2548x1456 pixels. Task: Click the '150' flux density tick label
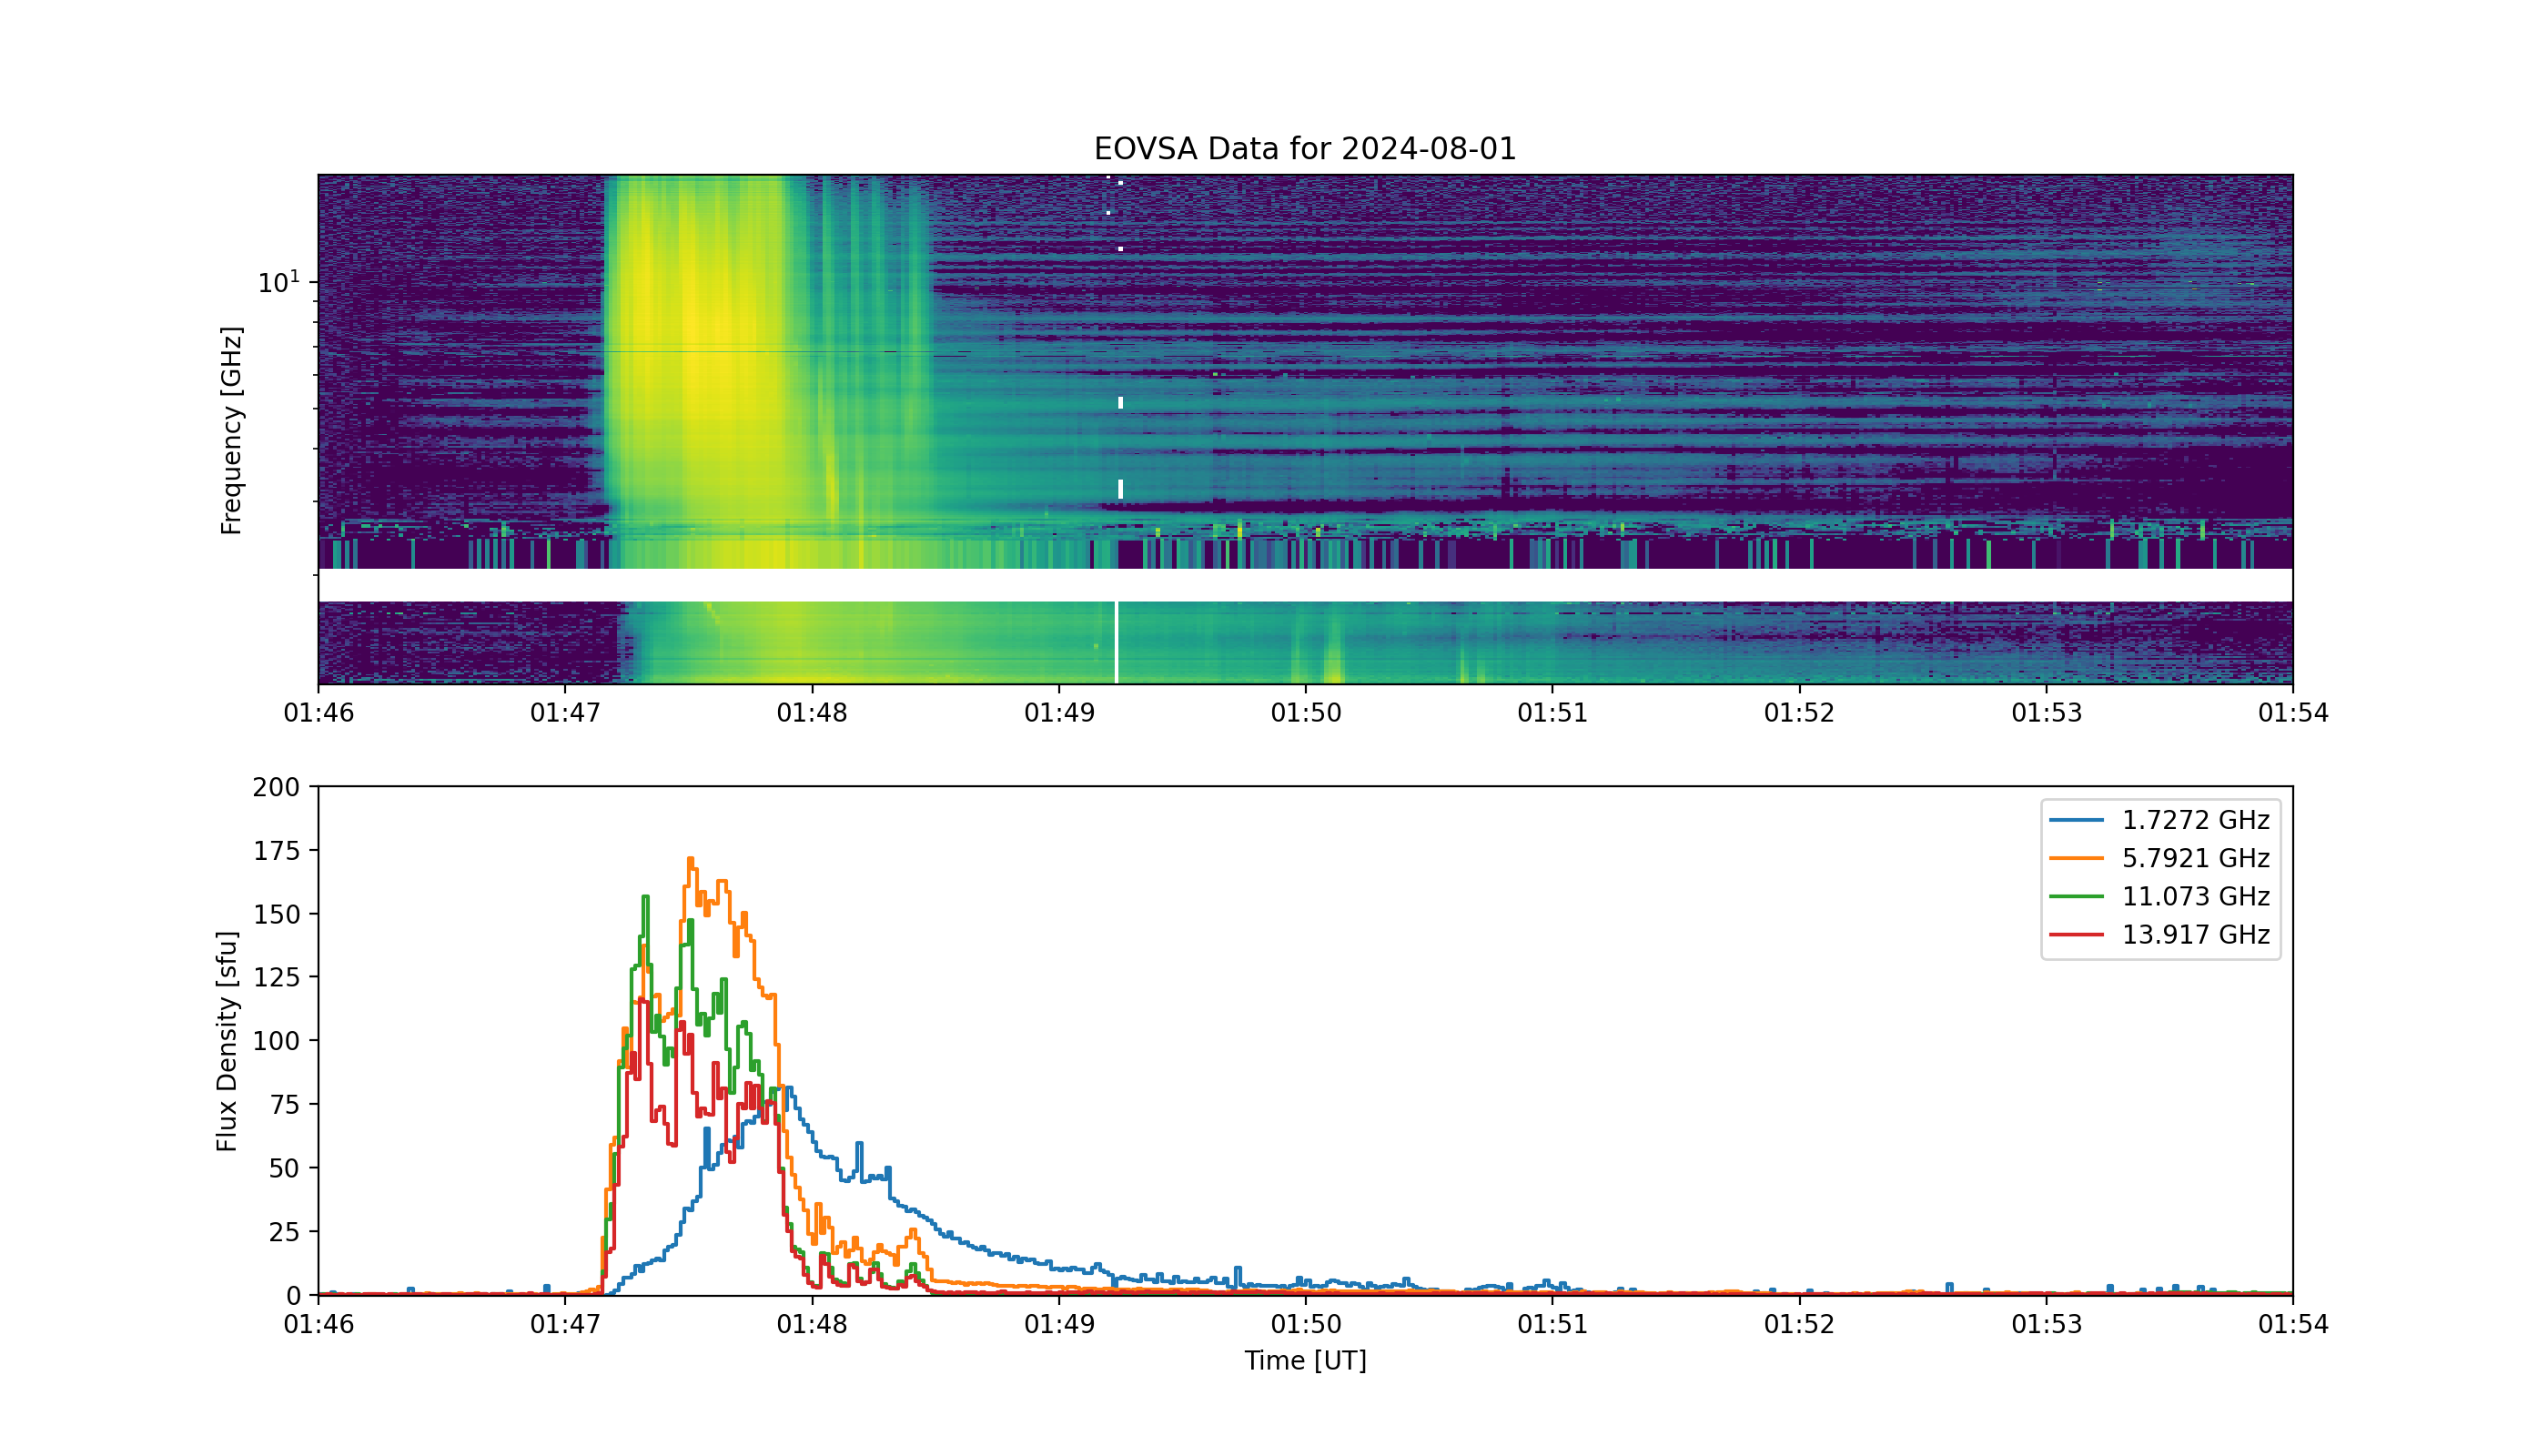pos(276,914)
